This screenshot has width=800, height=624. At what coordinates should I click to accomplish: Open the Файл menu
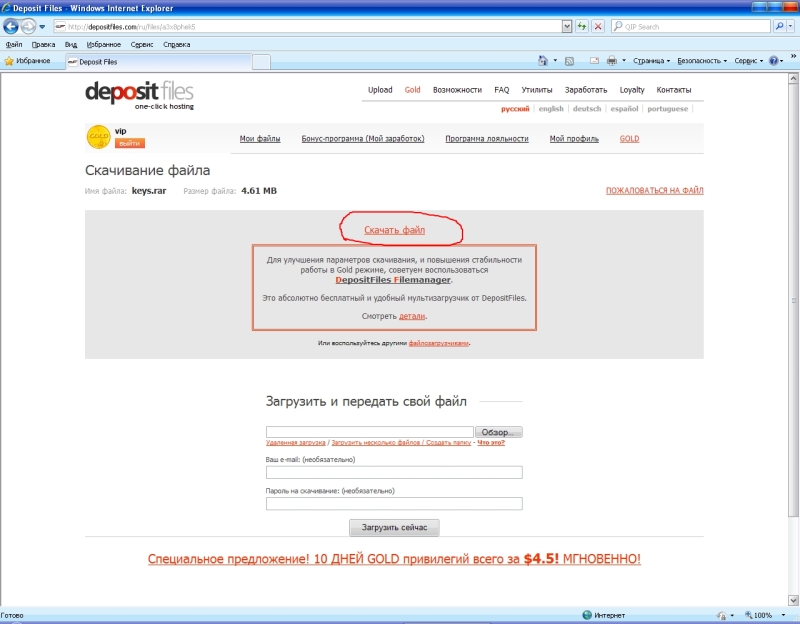[14, 44]
